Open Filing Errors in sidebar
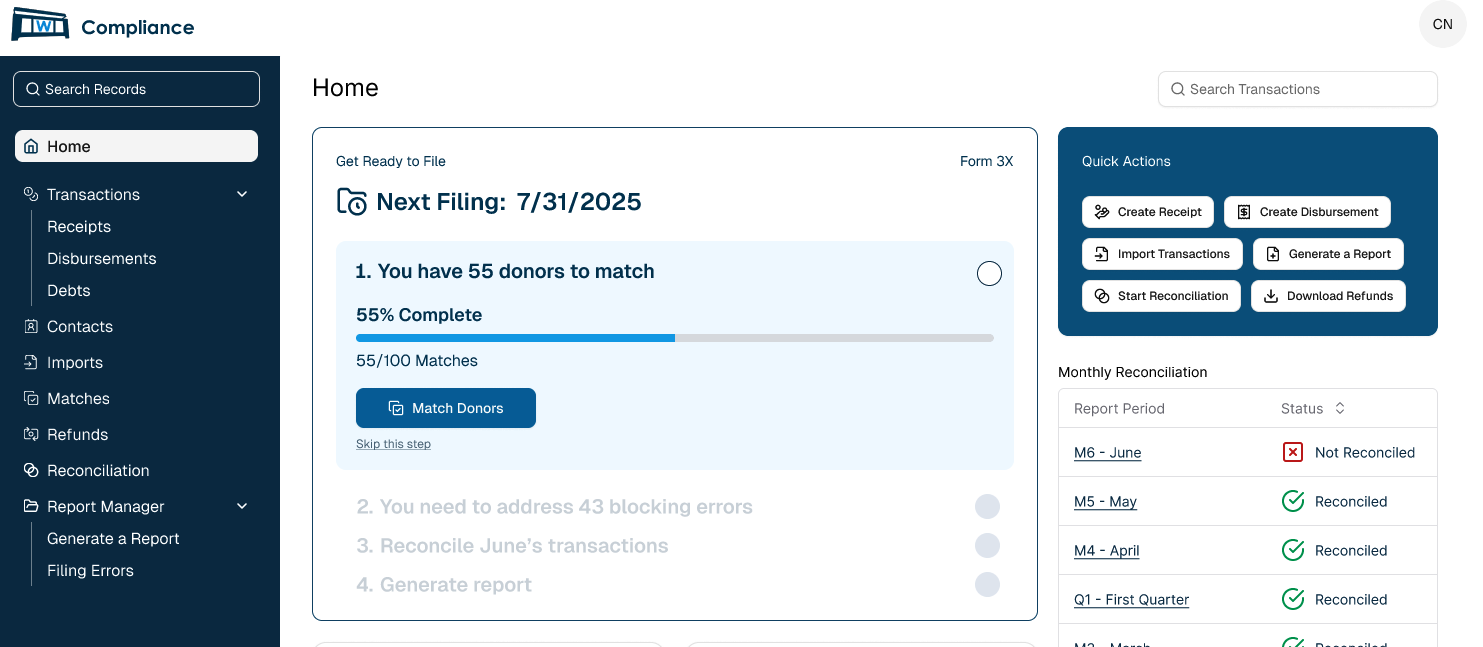This screenshot has height=647, width=1483. (90, 570)
